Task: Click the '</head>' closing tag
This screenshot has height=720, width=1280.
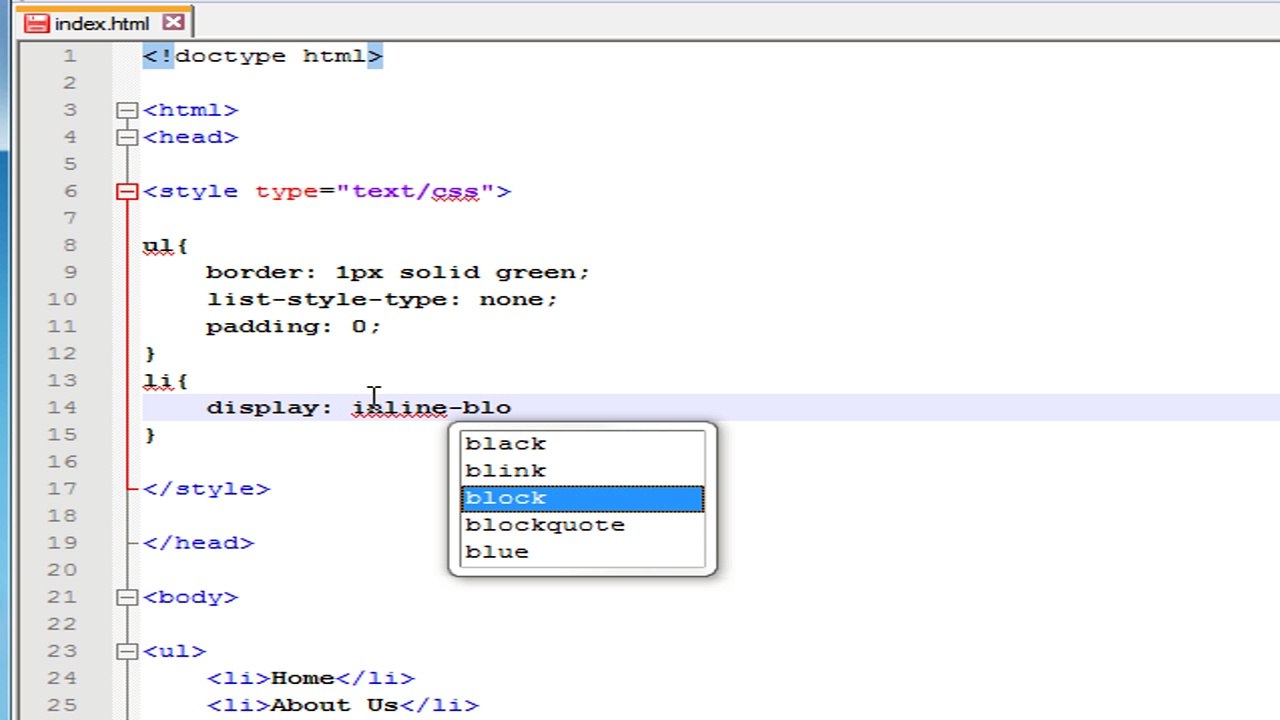Action: tap(199, 542)
